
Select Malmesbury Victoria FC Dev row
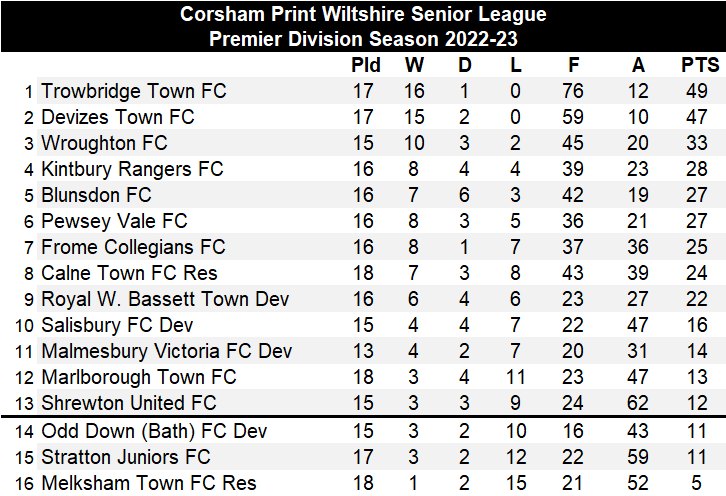(x=363, y=351)
